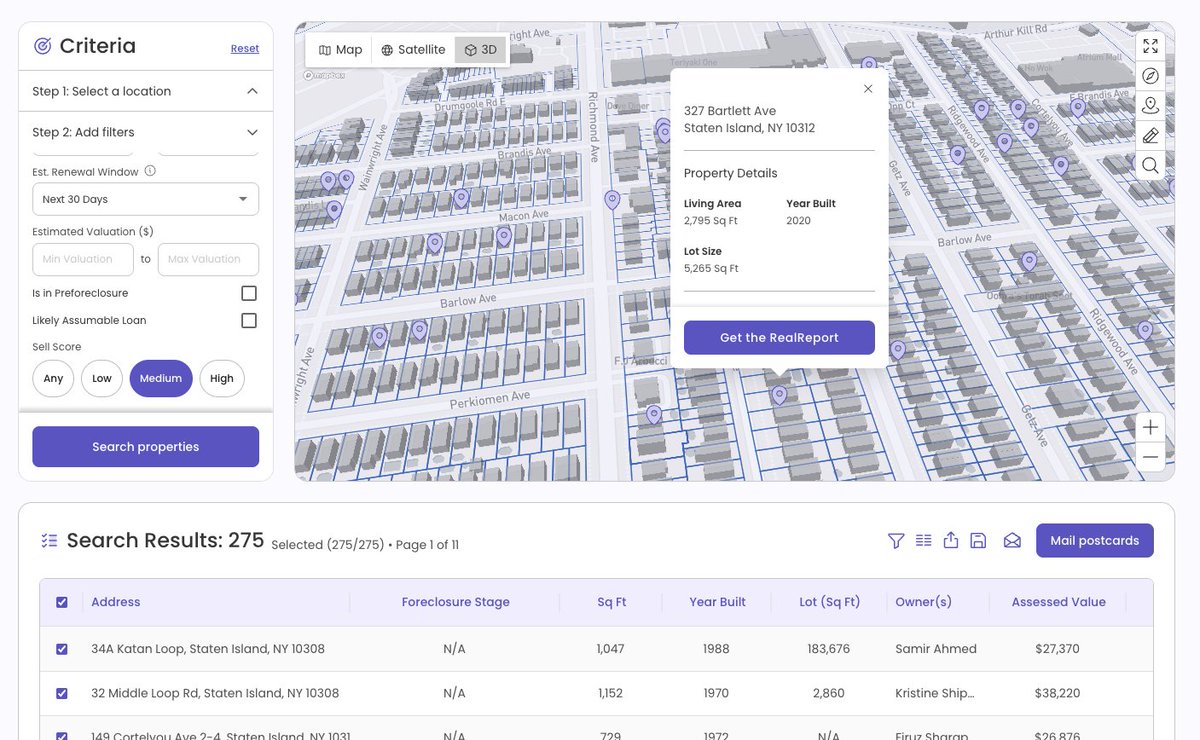Viewport: 1200px width, 740px height.
Task: Check Likely Assumable Loan box
Action: click(249, 320)
